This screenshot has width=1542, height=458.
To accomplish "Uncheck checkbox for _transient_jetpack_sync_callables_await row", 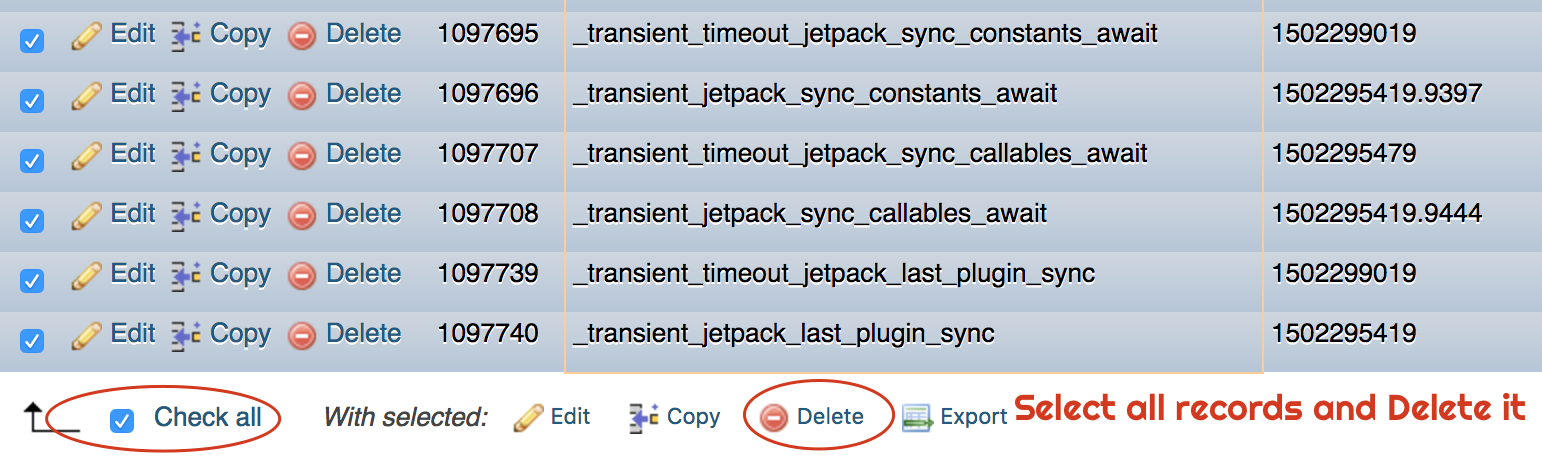I will tap(32, 221).
